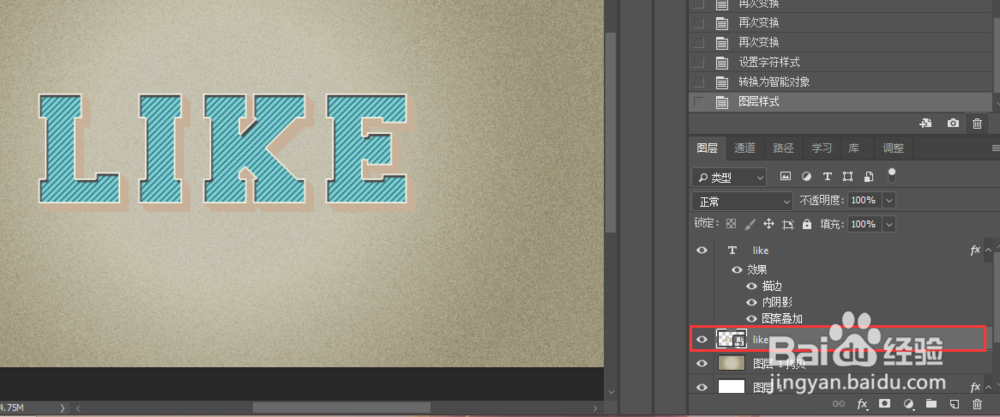Click the 填充 fill value field
Screen dimensions: 1000x417
point(864,224)
